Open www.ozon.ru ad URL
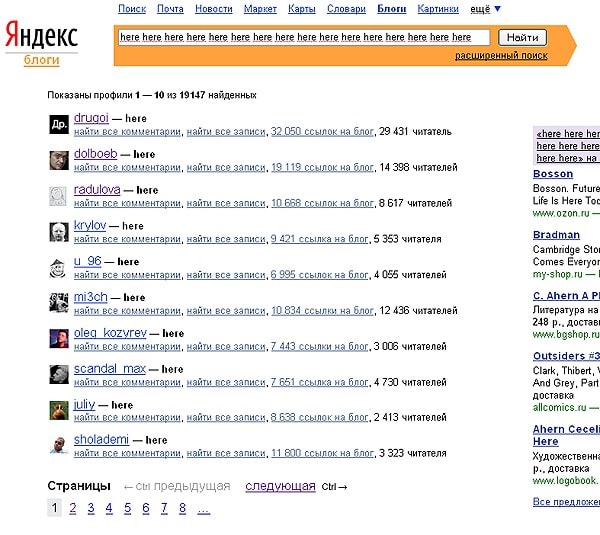 561,214
